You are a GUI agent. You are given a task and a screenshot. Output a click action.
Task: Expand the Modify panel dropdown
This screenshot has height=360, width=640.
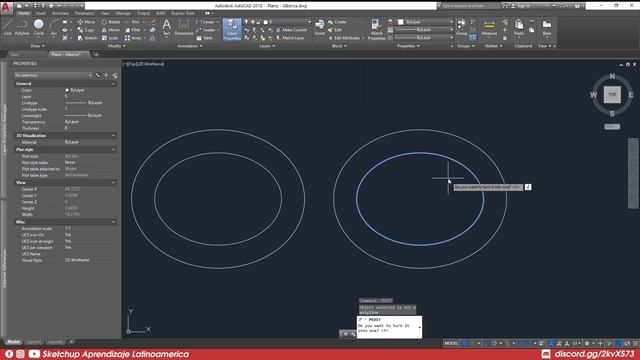click(x=116, y=46)
